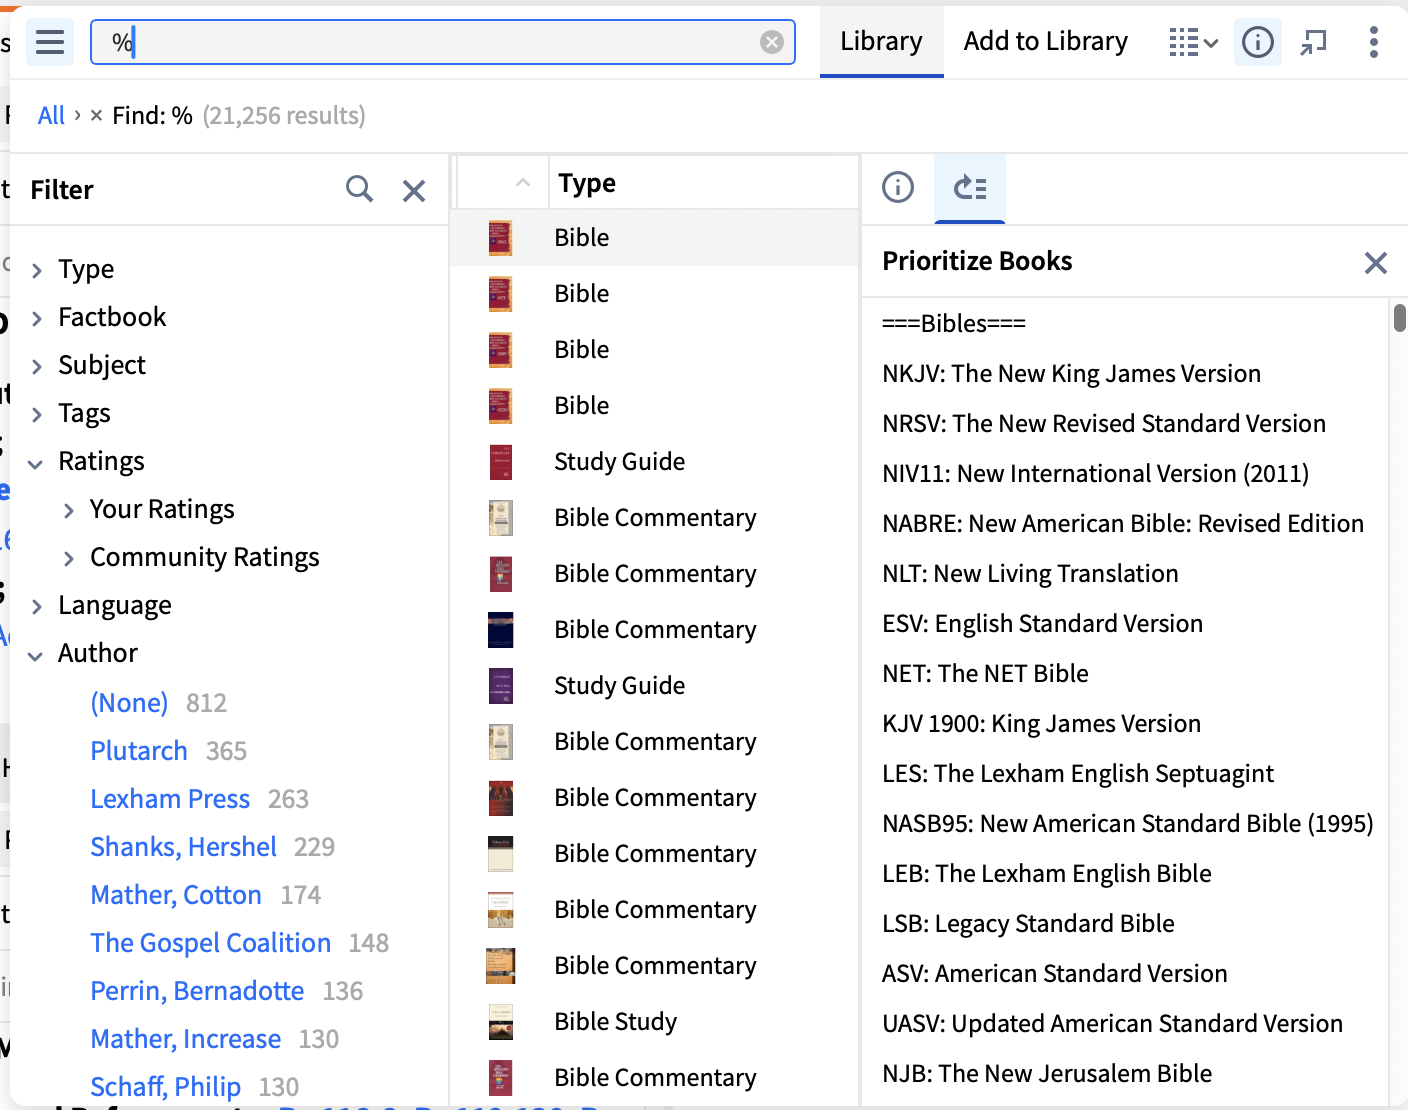Expand Your Ratings subgroup

coord(69,510)
